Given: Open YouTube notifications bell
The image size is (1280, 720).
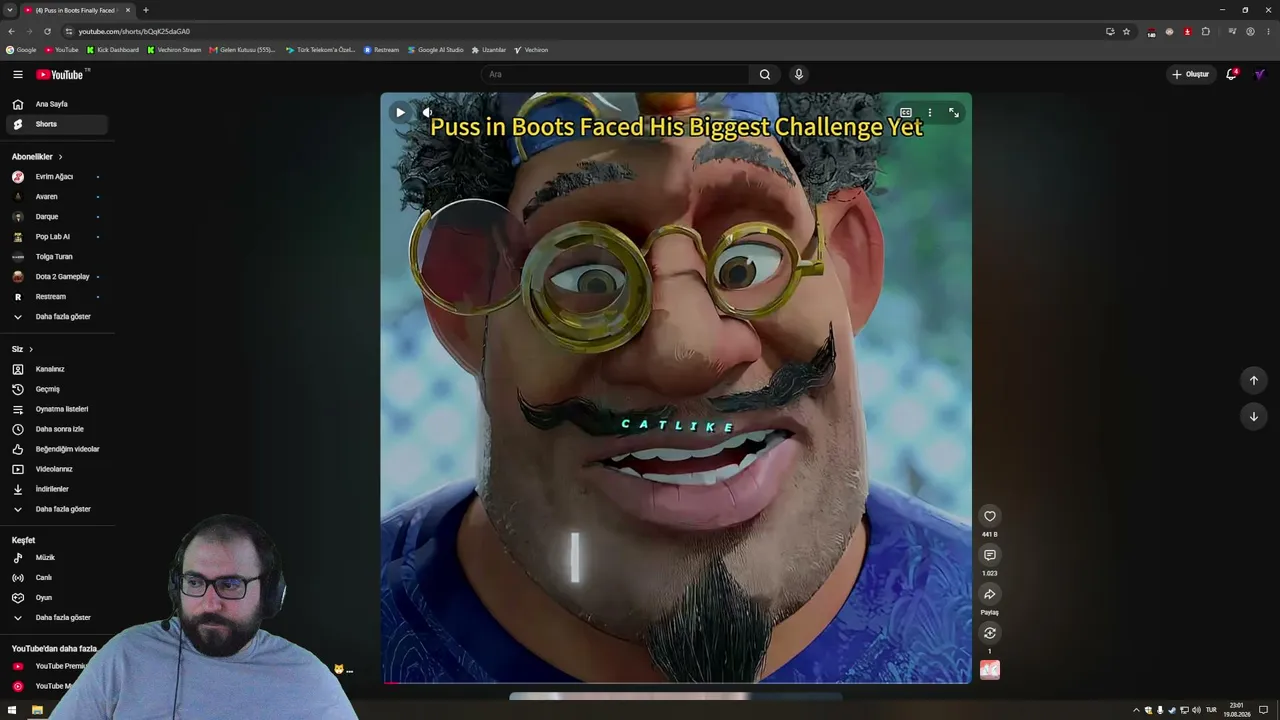Looking at the screenshot, I should pos(1232,74).
